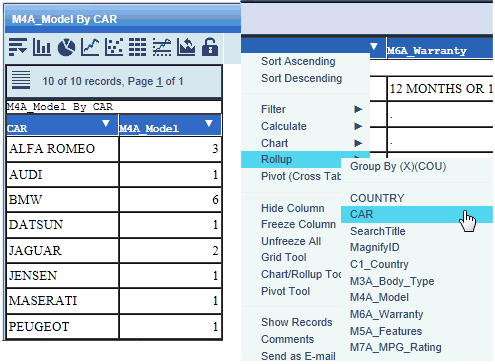This screenshot has height=364, width=495.
Task: Click the CAR column header link
Action: point(17,129)
